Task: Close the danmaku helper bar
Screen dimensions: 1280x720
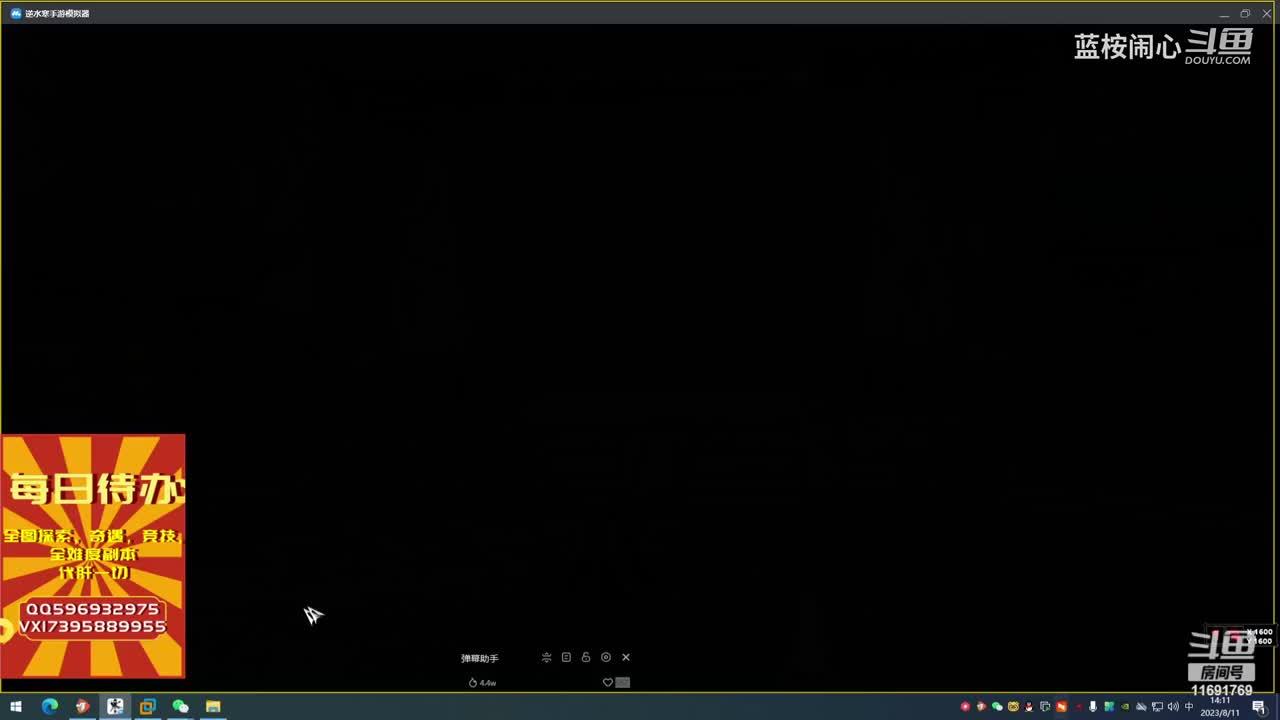Action: point(626,657)
